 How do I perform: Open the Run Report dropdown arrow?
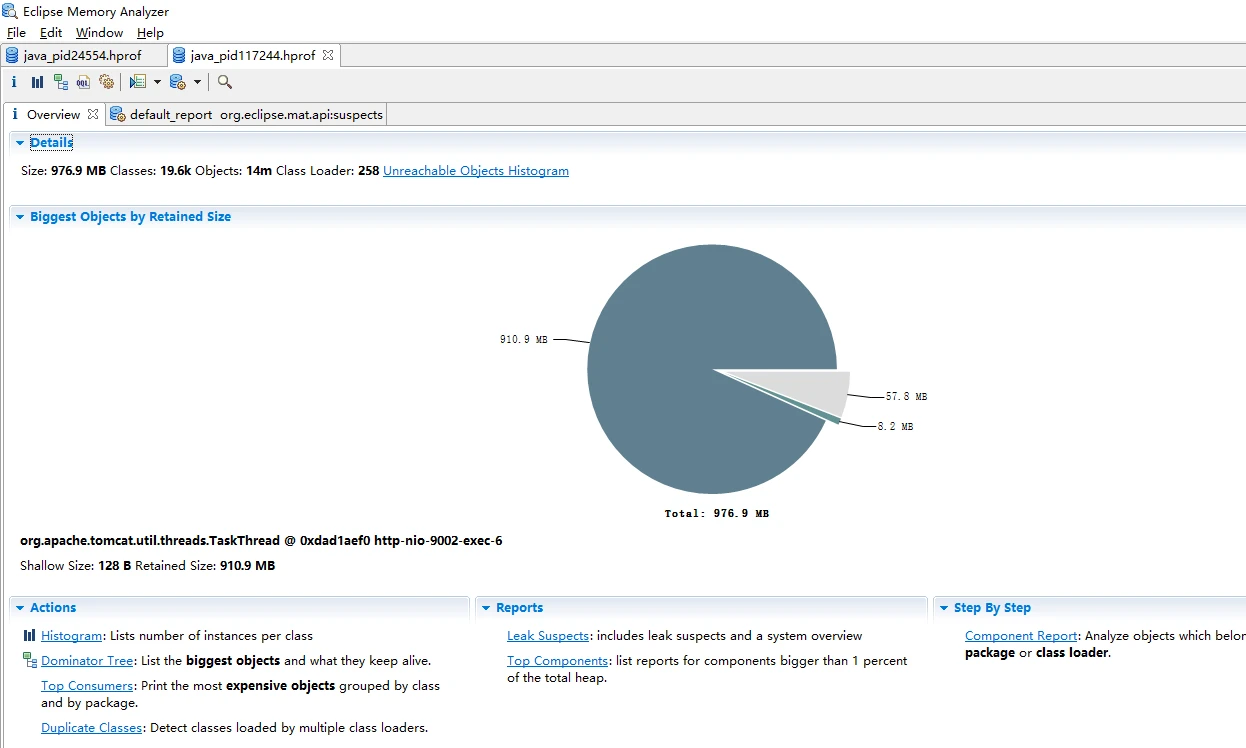(157, 82)
